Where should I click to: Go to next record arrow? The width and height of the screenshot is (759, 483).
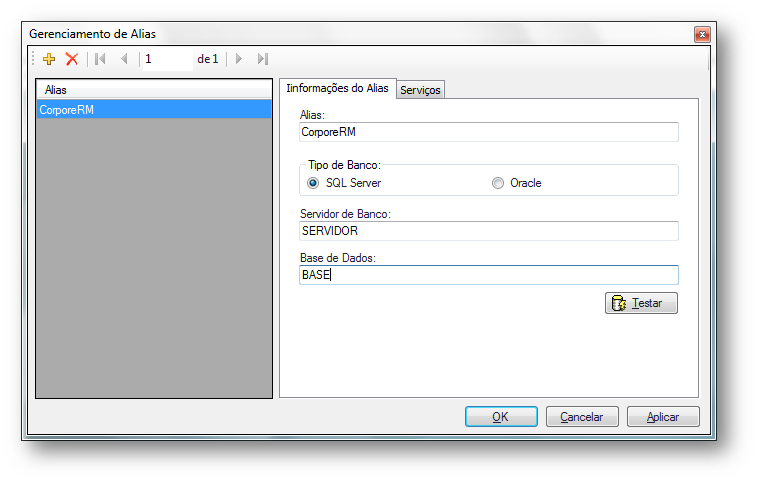(239, 59)
